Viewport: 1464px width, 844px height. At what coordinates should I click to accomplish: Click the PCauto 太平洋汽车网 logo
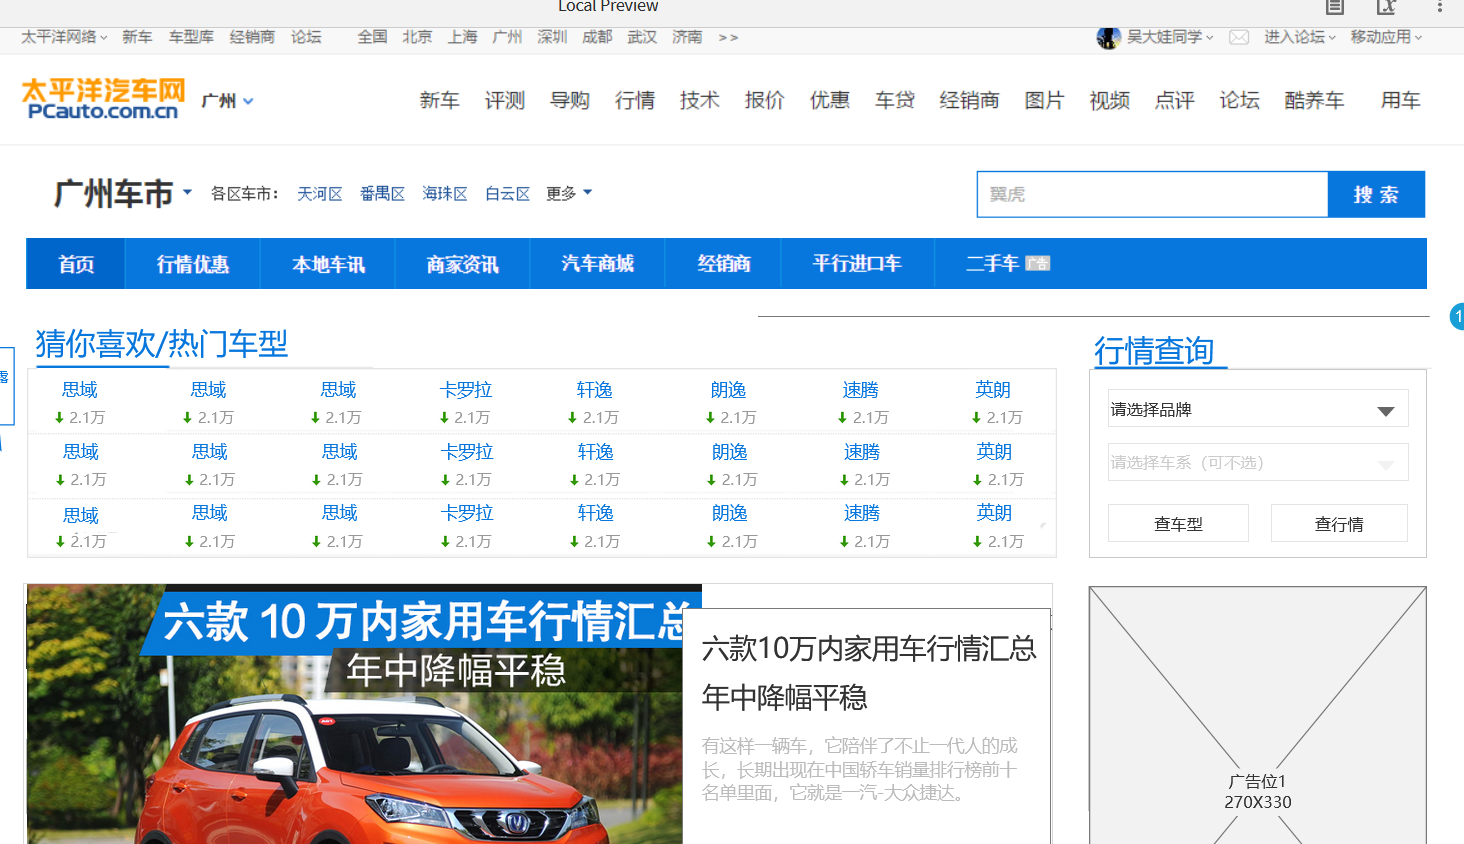pos(103,99)
